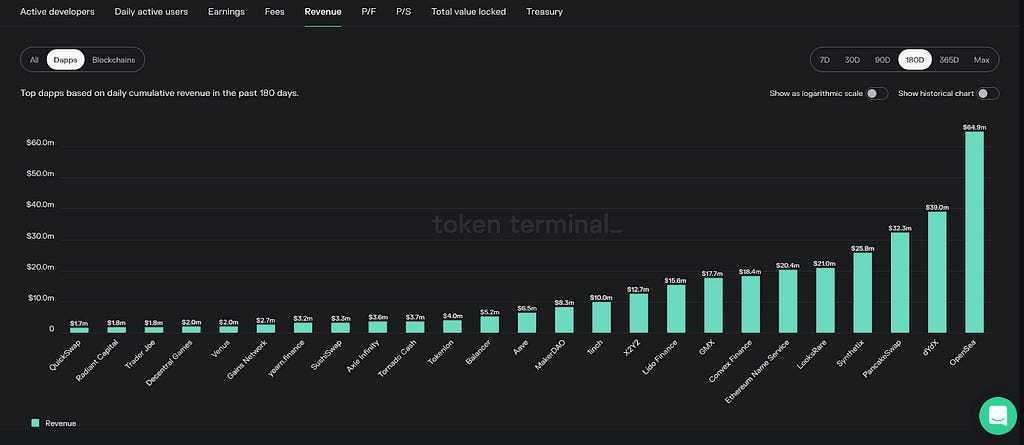This screenshot has width=1024, height=445.
Task: Click the $10.0m y-axis label
Action: pos(40,299)
